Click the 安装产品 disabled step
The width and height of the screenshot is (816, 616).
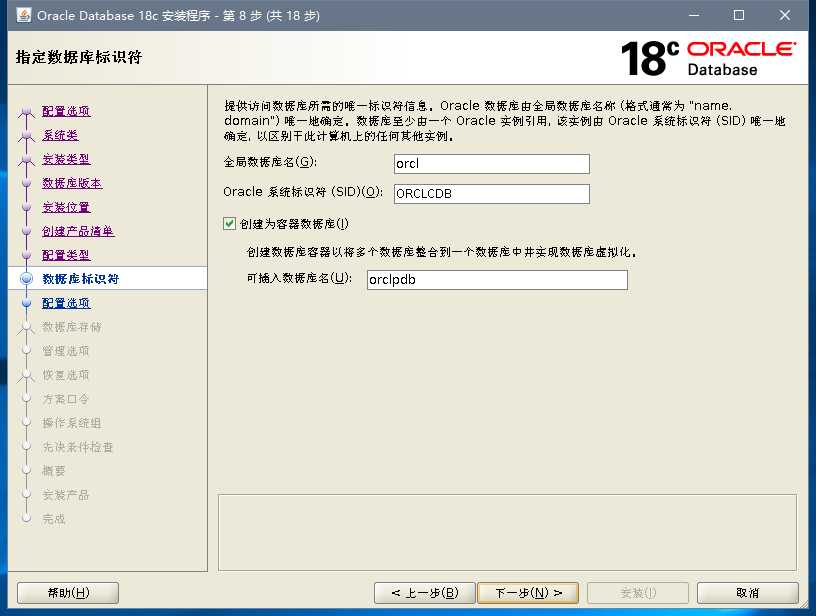[x=66, y=495]
